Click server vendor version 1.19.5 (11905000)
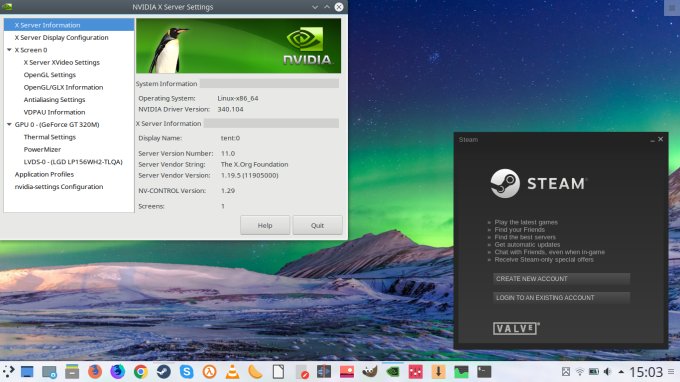The image size is (680, 382). pyautogui.click(x=249, y=176)
